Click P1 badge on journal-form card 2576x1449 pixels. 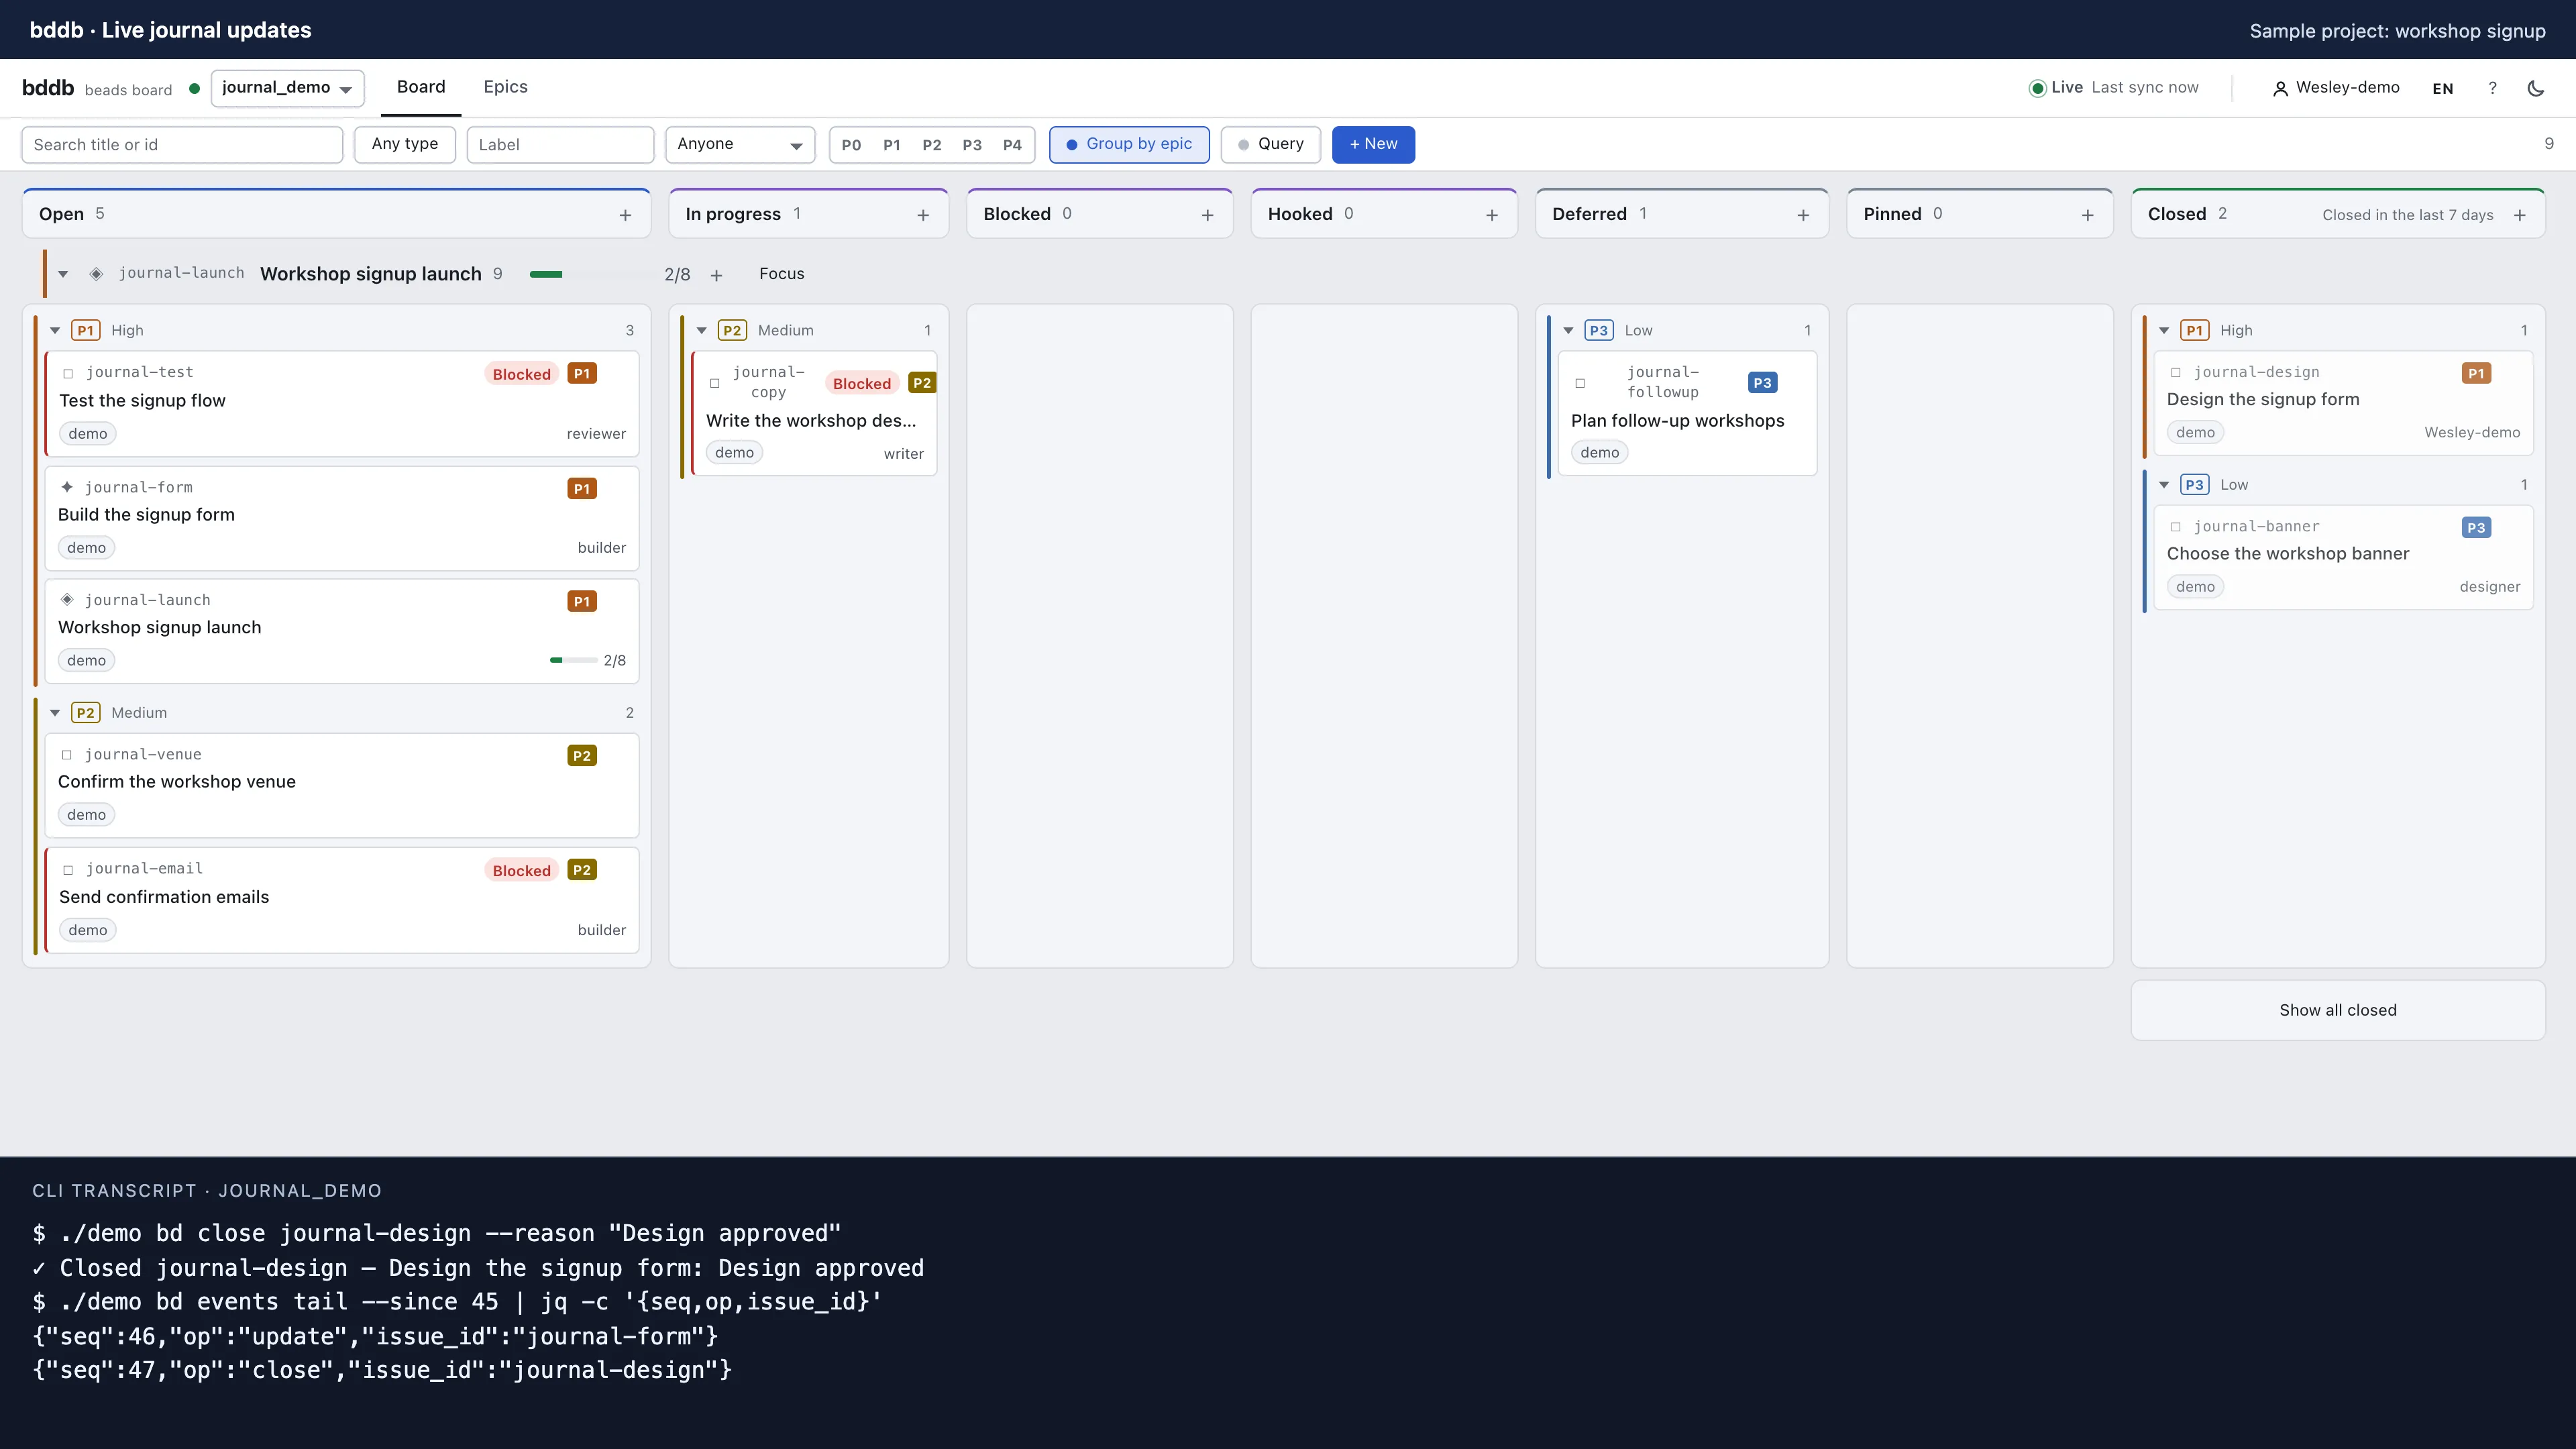pyautogui.click(x=582, y=488)
